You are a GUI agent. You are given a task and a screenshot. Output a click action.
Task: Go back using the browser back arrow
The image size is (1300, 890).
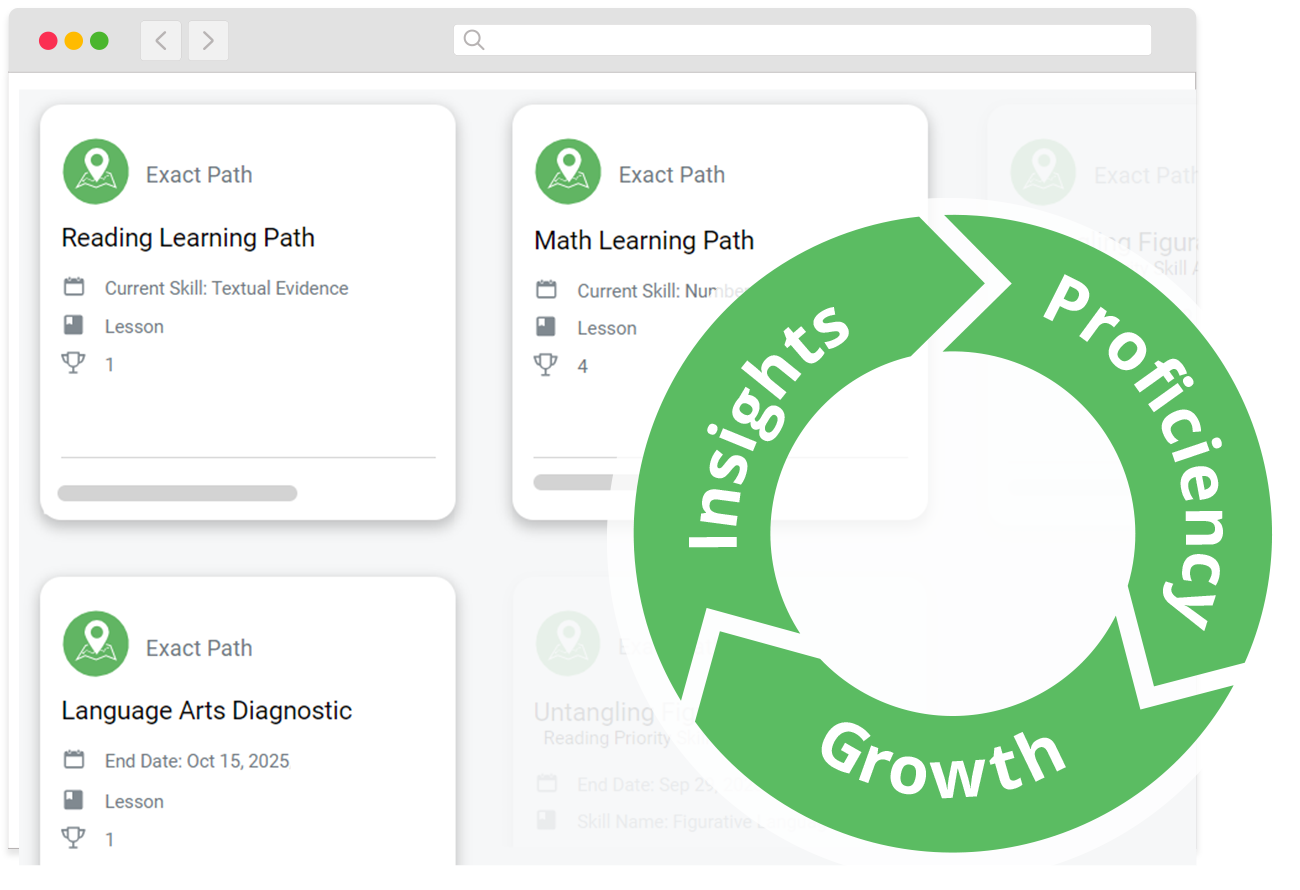161,40
